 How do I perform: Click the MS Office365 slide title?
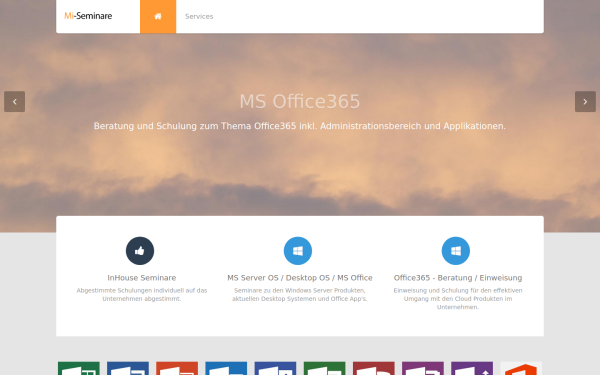tap(300, 101)
